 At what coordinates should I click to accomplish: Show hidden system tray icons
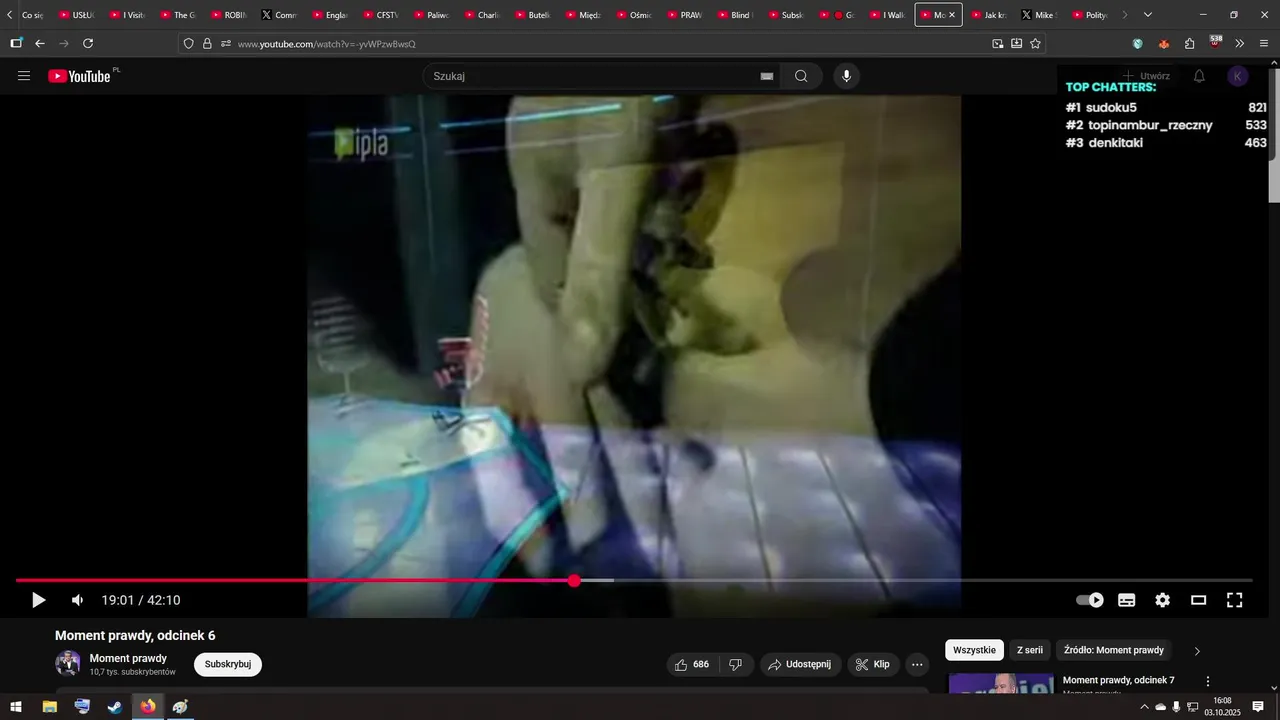1144,707
